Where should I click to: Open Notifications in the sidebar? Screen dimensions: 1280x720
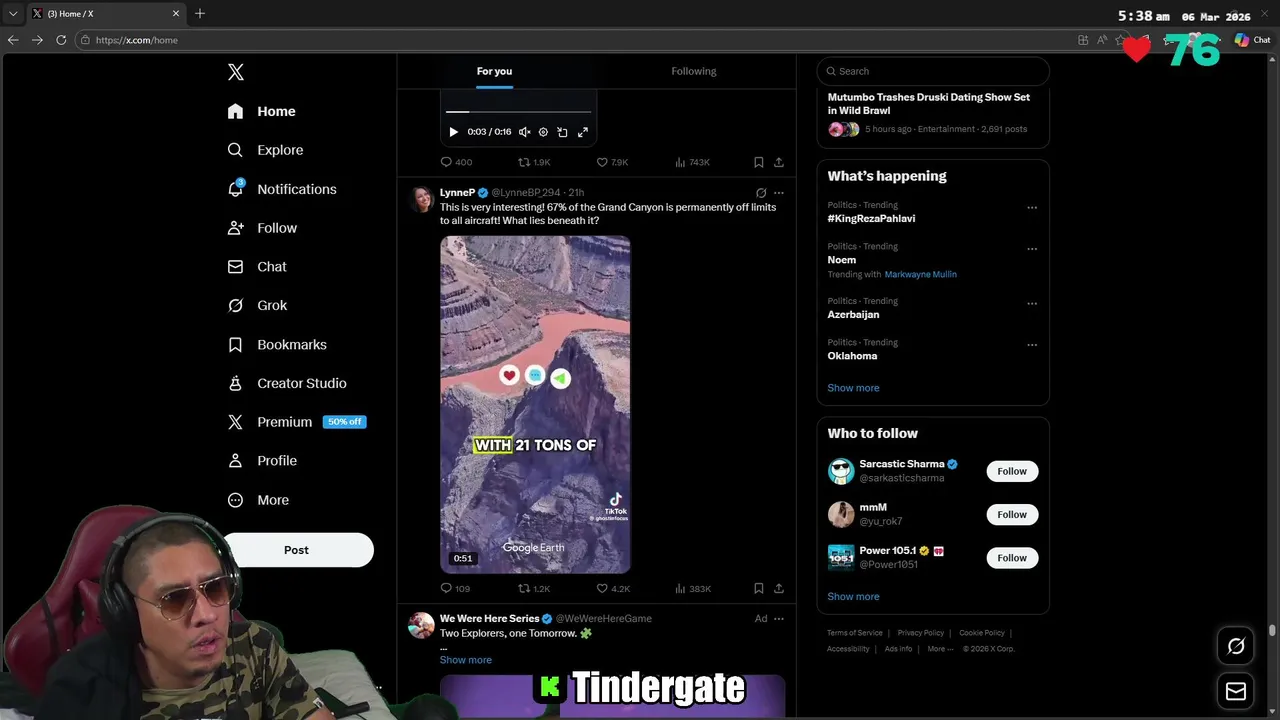tap(282, 189)
